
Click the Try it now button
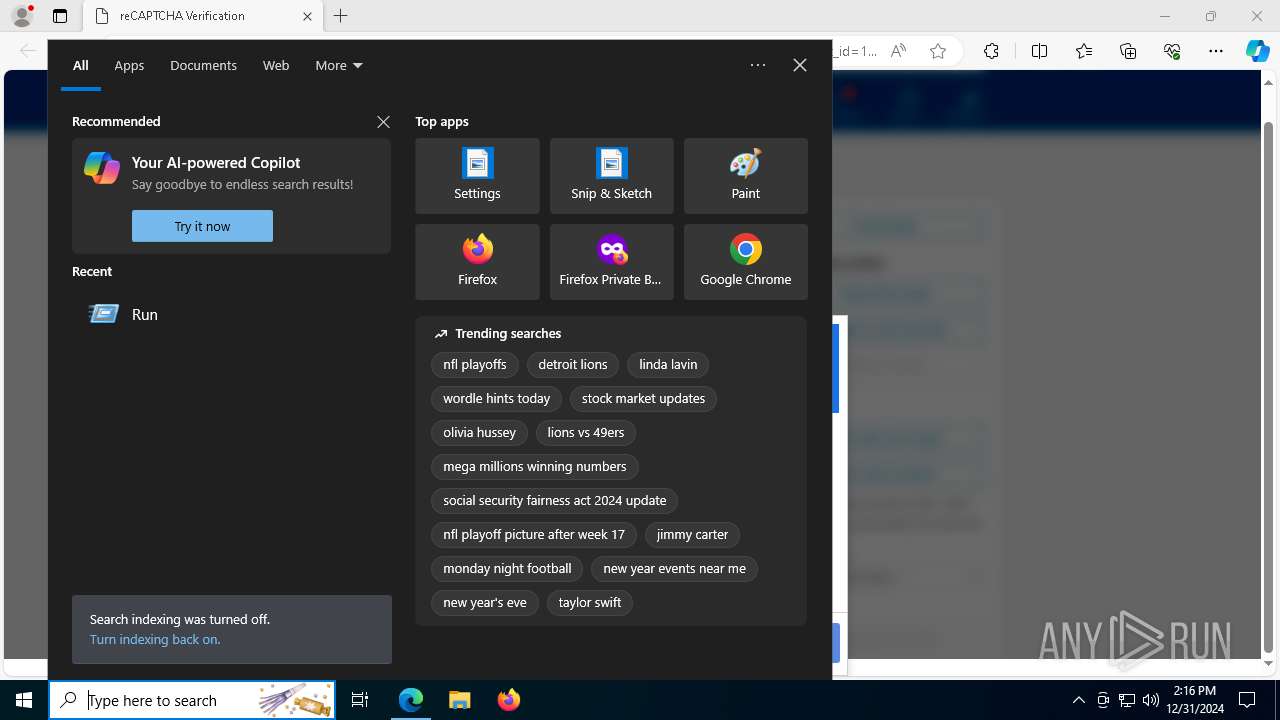[202, 226]
